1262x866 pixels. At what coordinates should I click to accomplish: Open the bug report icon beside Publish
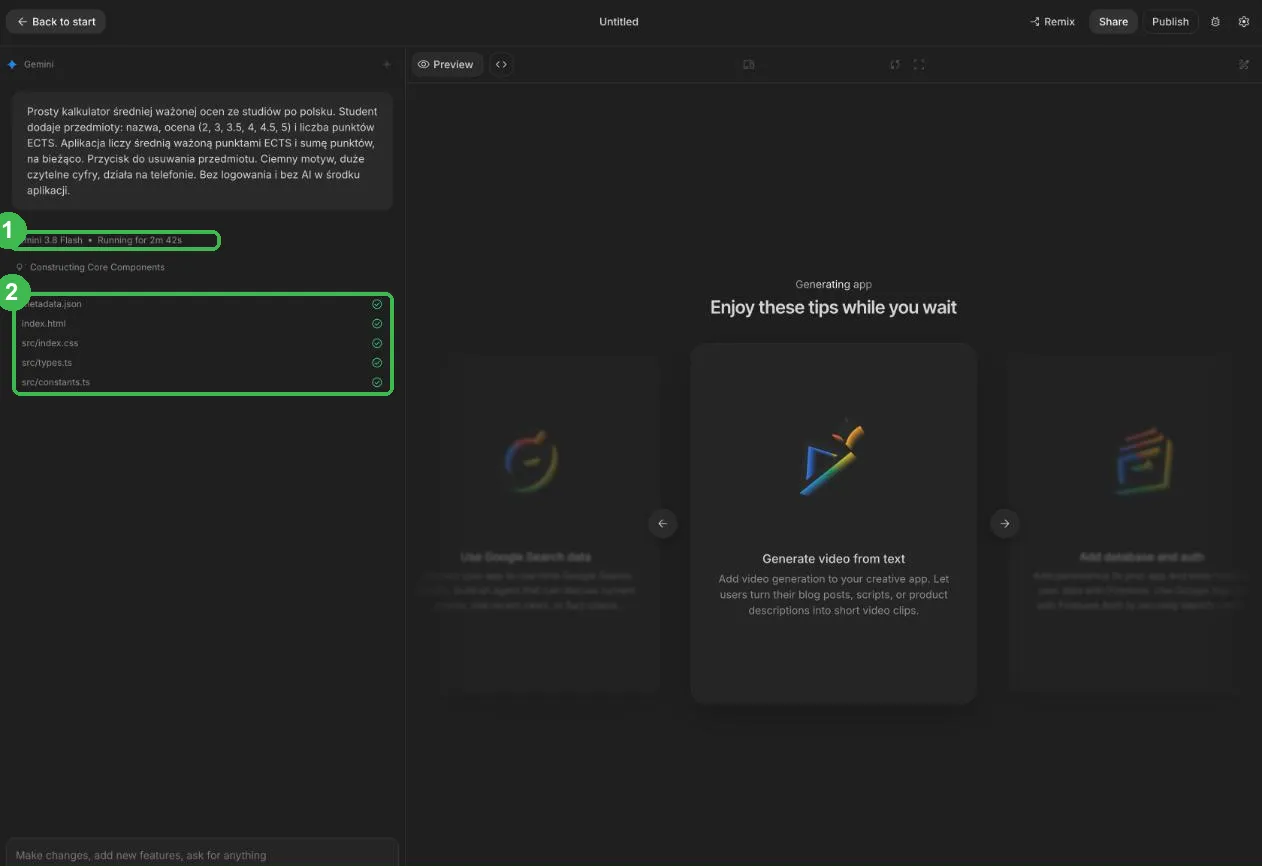(1215, 21)
